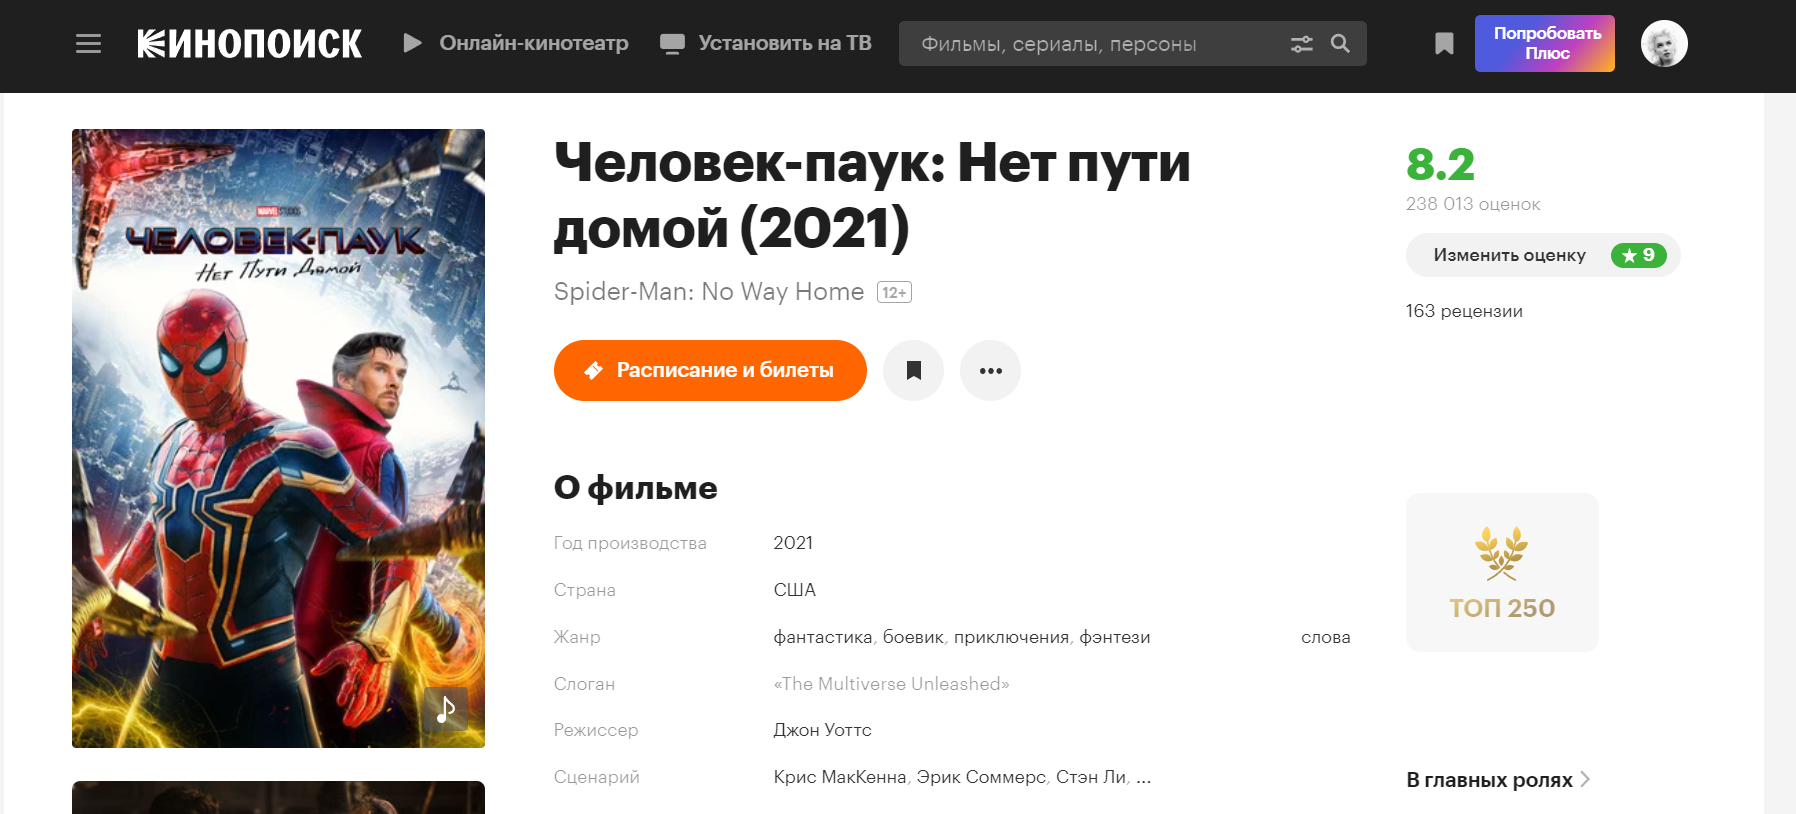The width and height of the screenshot is (1796, 814).
Task: Open screenwriter Эрик Соммерс
Action: [x=981, y=777]
